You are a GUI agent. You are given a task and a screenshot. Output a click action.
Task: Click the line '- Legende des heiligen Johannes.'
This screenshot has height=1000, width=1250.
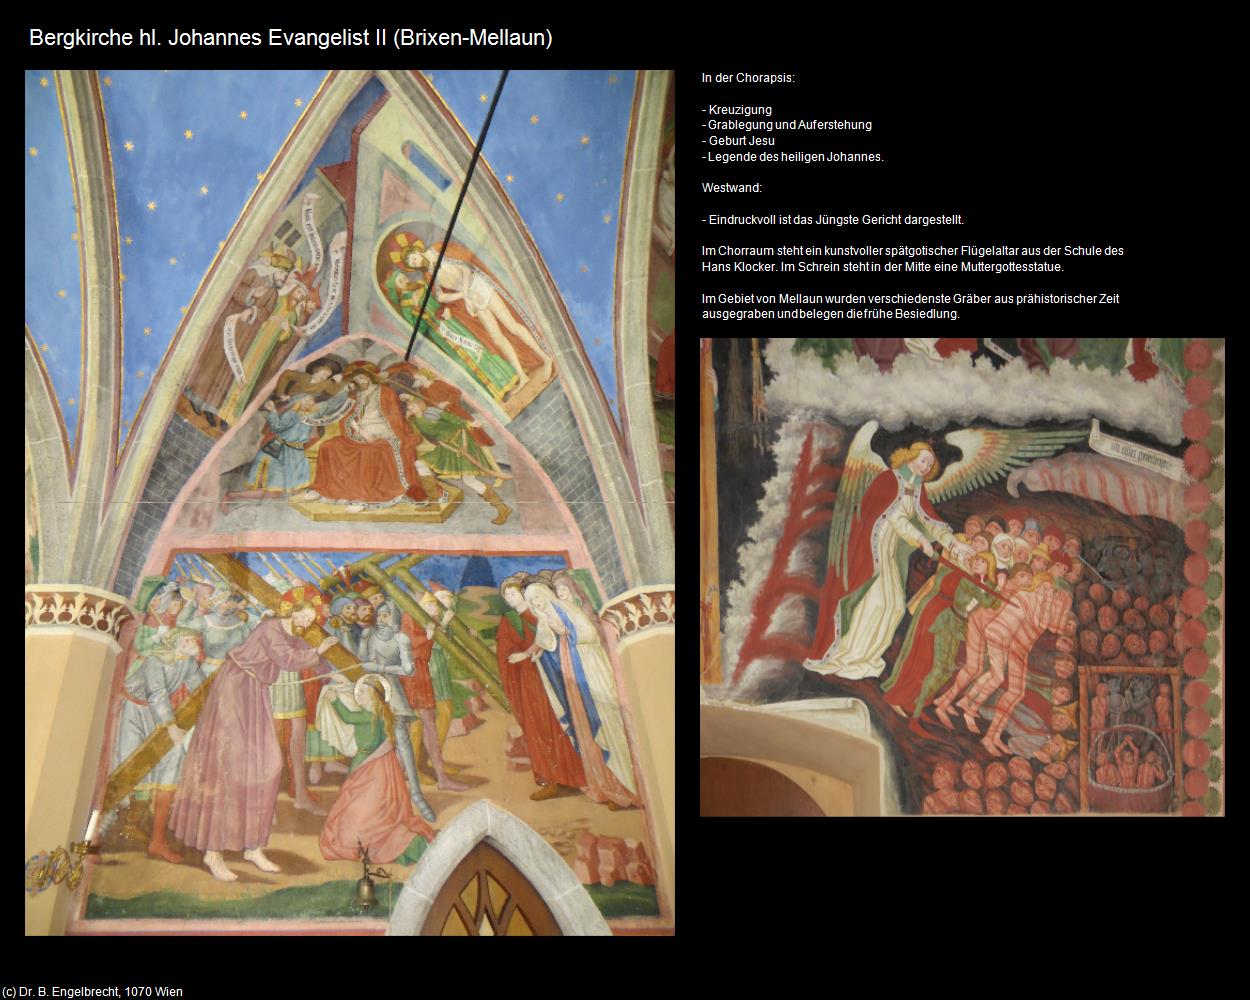pos(793,157)
